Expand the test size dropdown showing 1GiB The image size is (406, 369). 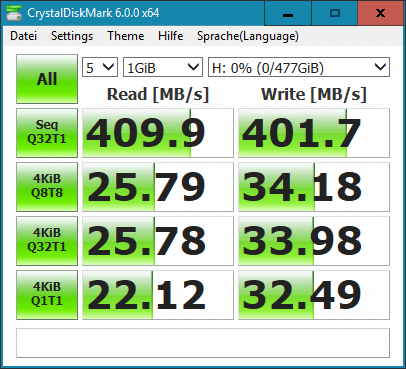[163, 67]
